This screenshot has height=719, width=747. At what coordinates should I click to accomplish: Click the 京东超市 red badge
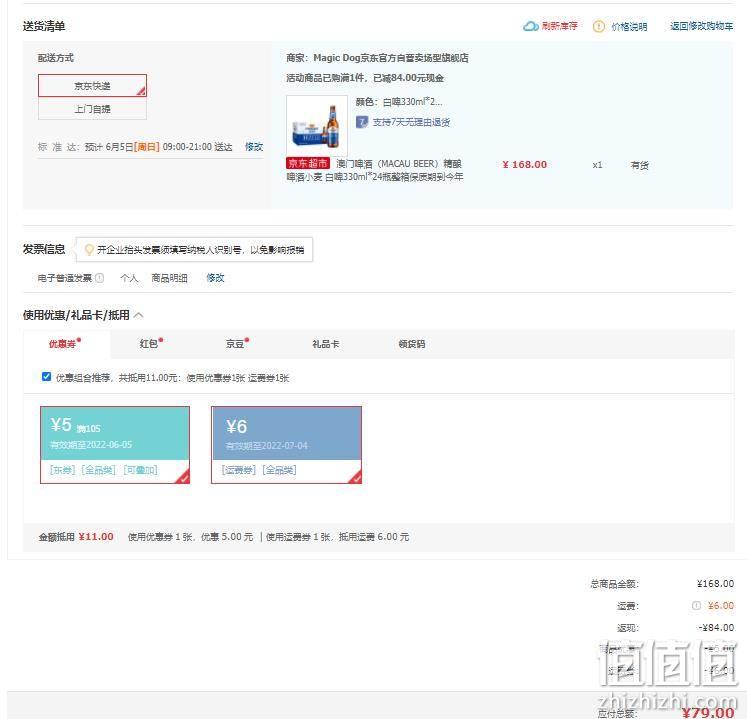click(308, 163)
